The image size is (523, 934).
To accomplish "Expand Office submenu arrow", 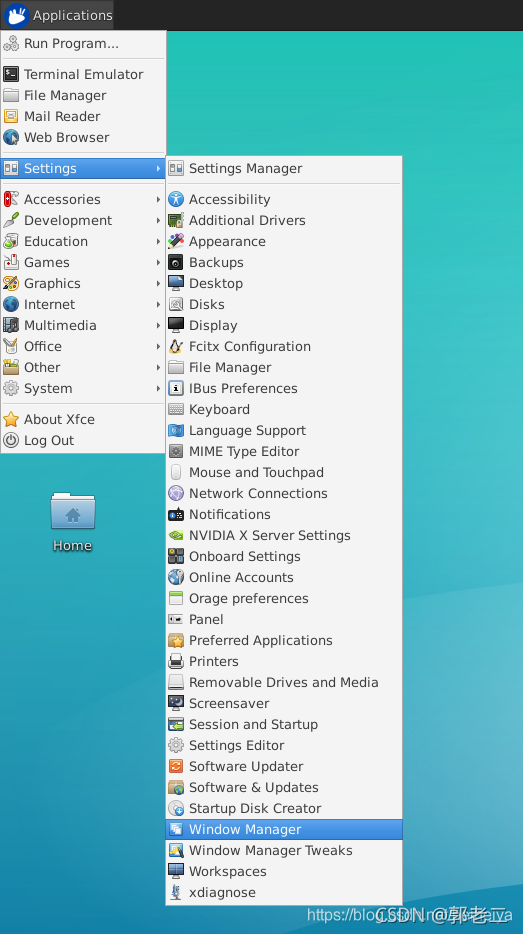I will point(158,346).
